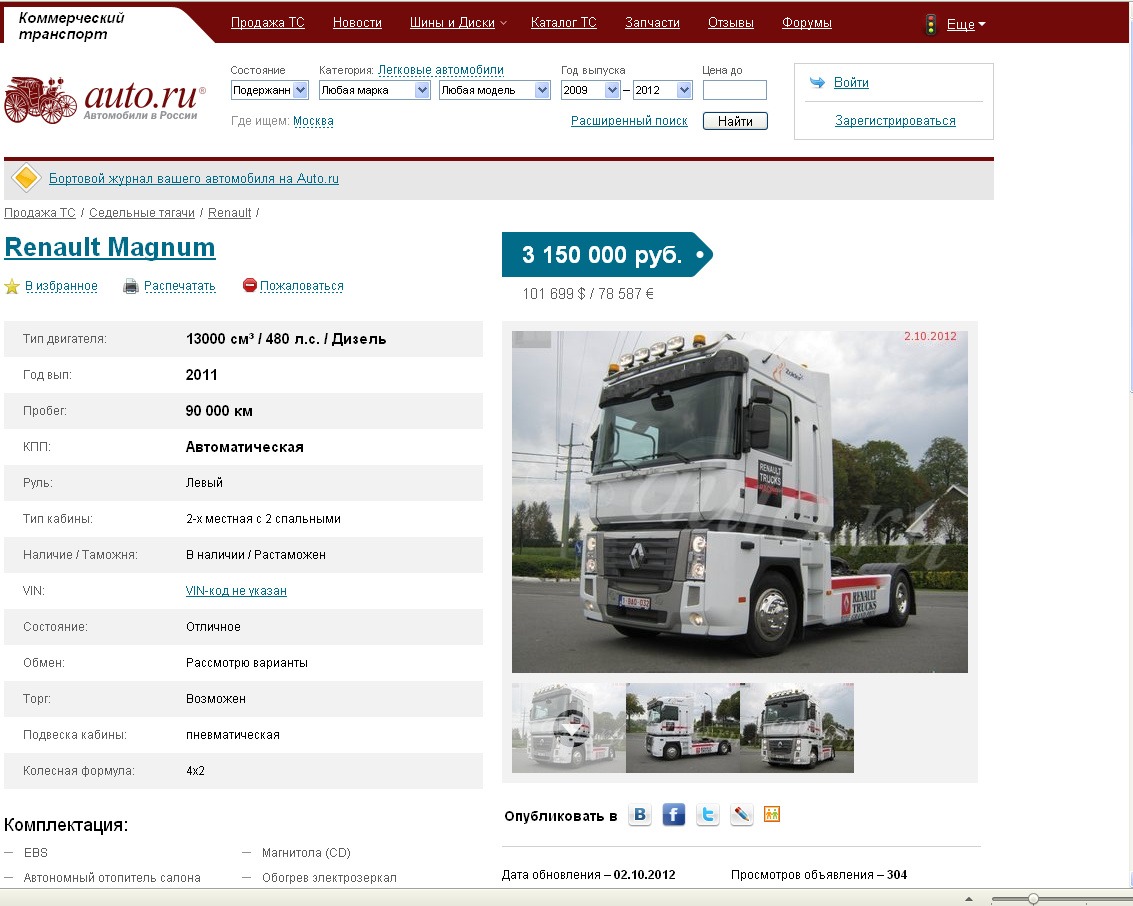The image size is (1133, 906).
Task: Open the year-from 2009 dropdown
Action: click(x=591, y=90)
